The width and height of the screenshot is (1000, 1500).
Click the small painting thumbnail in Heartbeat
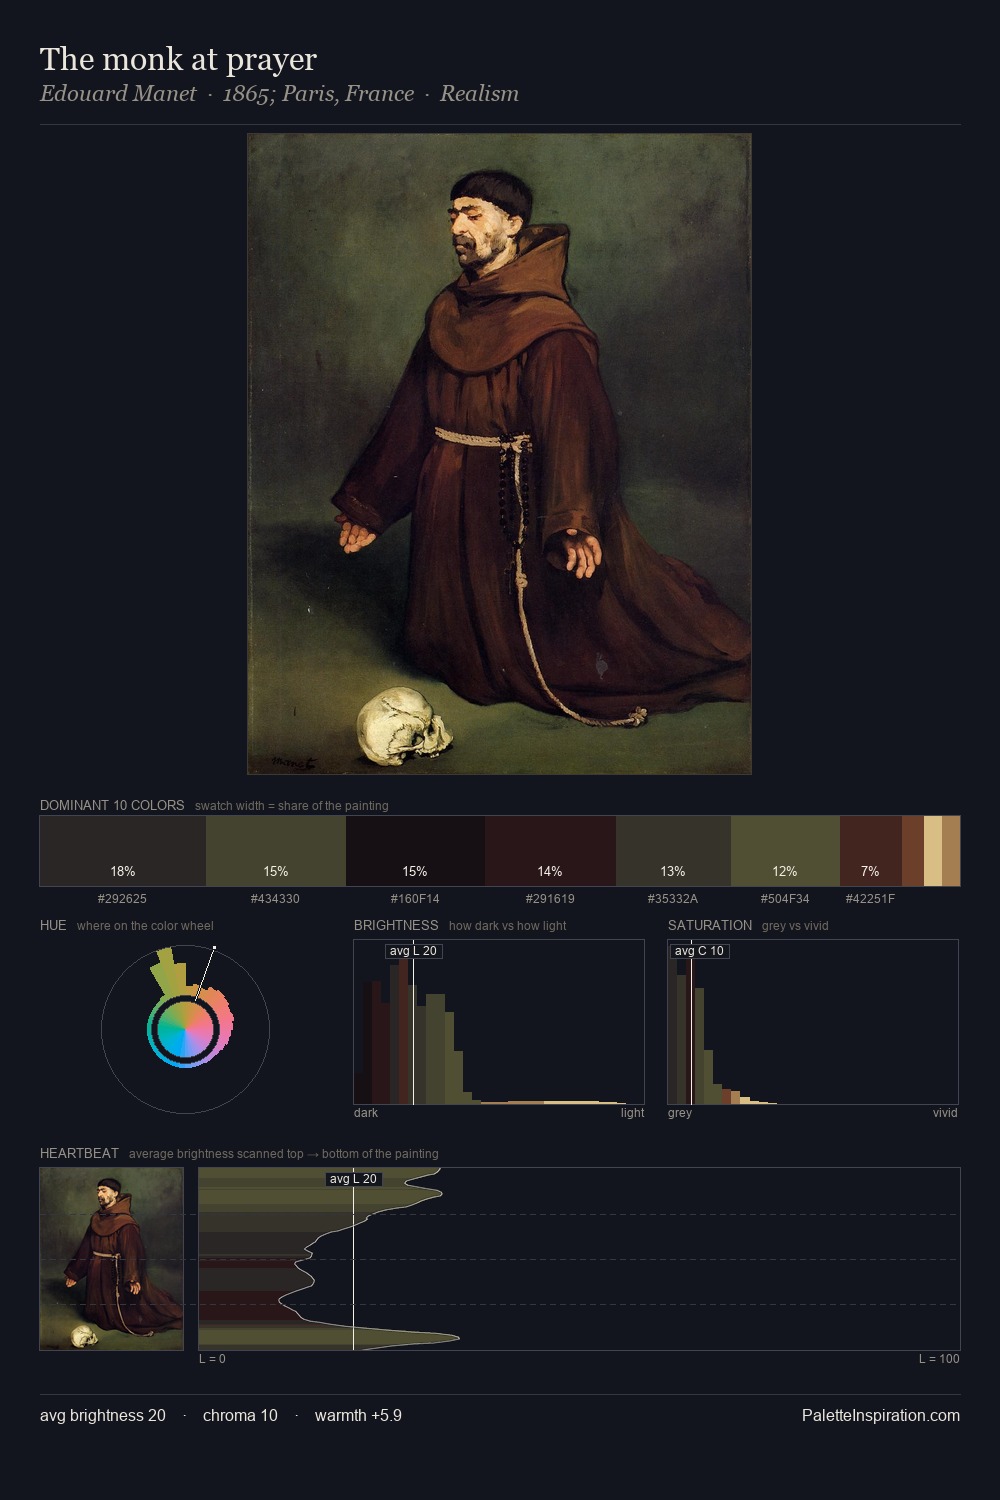click(x=111, y=1259)
